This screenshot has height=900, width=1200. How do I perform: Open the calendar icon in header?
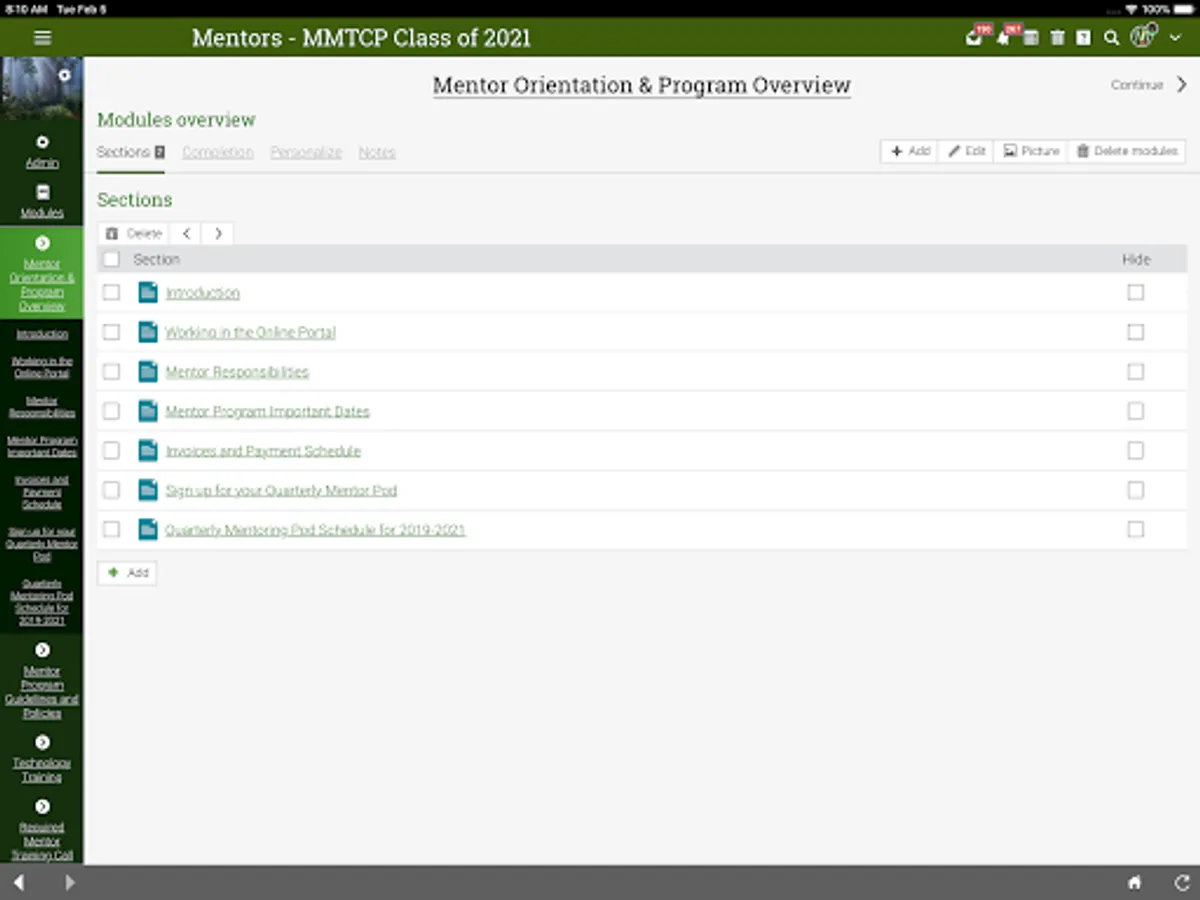coord(1031,38)
